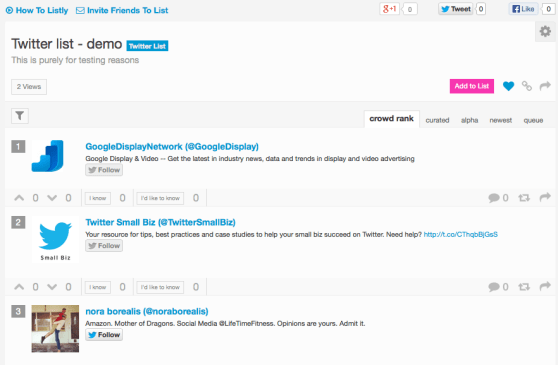Screen dimensions: 558x365
Task: Upvote the GoogleDisplayNetwork item
Action: (19, 198)
